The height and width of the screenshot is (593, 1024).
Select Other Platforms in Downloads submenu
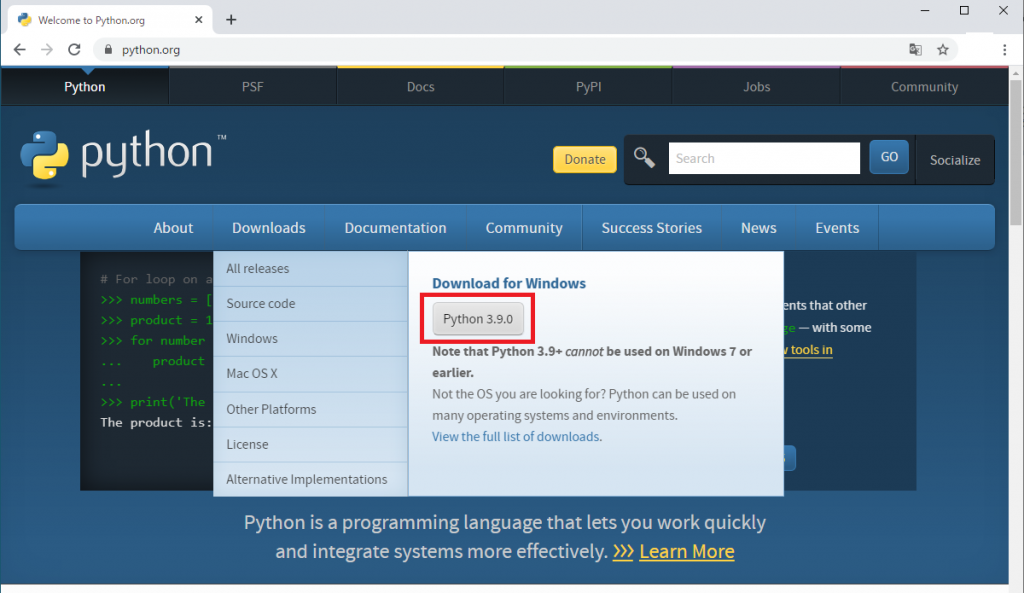(x=311, y=409)
